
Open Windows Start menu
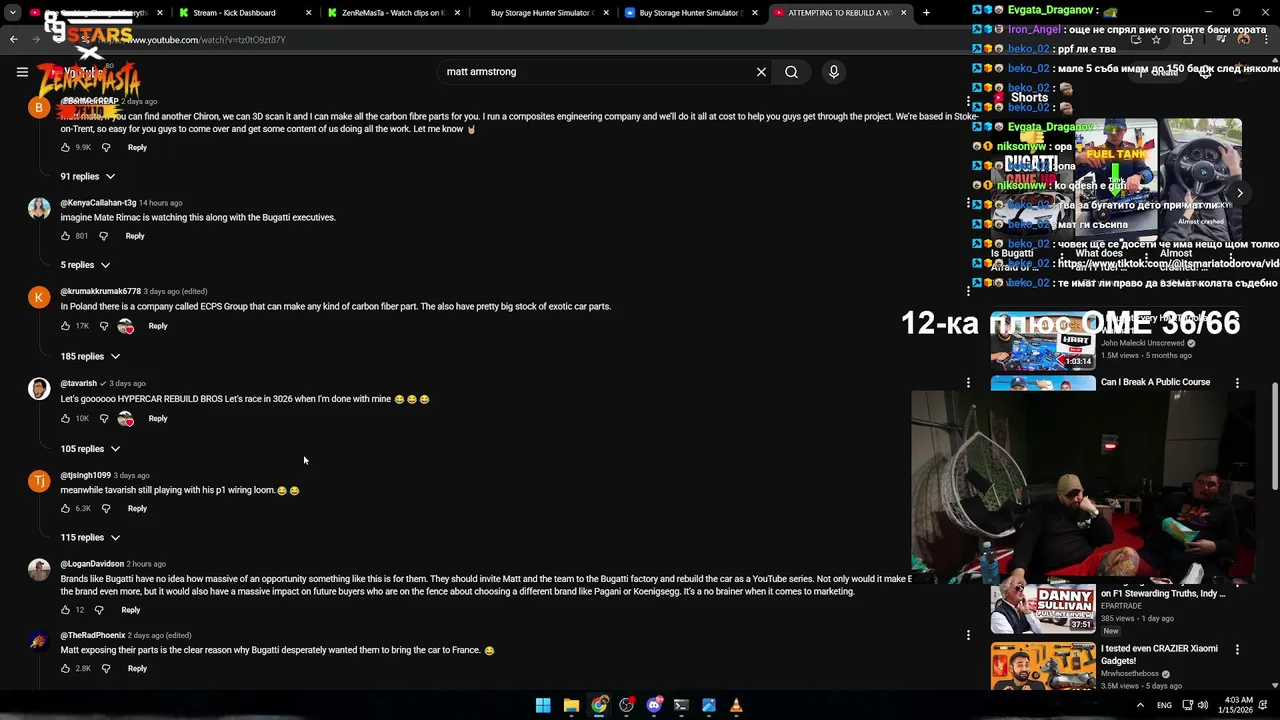[x=543, y=705]
